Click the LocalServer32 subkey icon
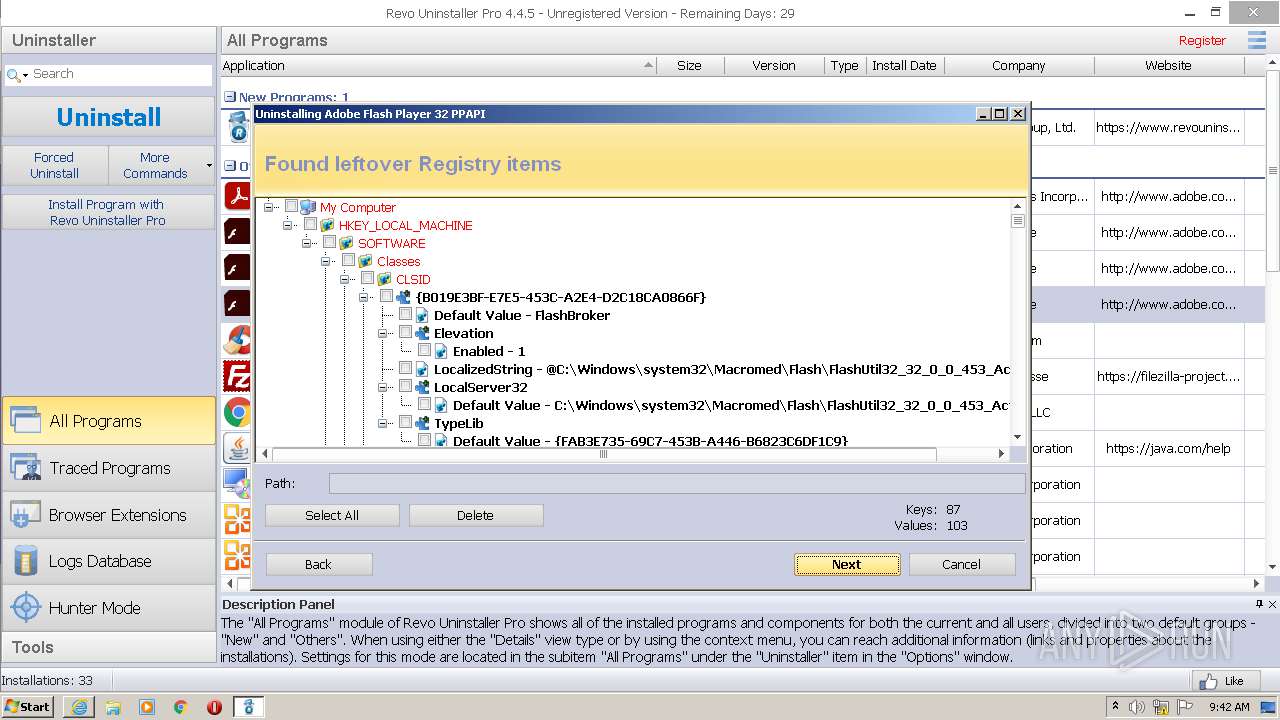Image resolution: width=1280 pixels, height=720 pixels. tap(422, 387)
